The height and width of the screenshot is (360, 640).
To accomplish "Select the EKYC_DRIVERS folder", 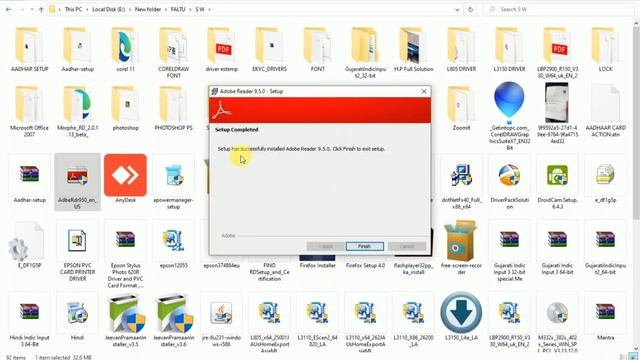I will pyautogui.click(x=270, y=50).
